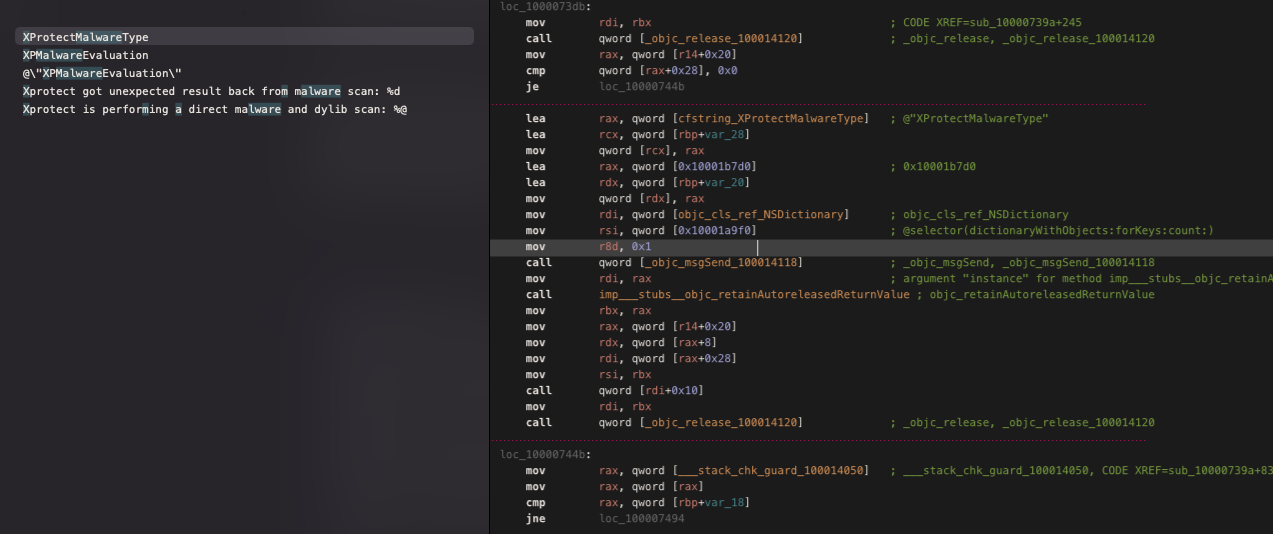Select the XPMalwareEvaluation result row
Image resolution: width=1273 pixels, height=534 pixels.
point(245,55)
